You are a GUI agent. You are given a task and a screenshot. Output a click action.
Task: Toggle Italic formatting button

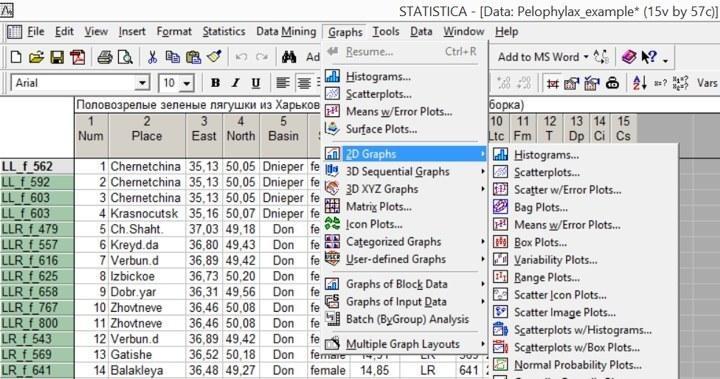click(236, 83)
